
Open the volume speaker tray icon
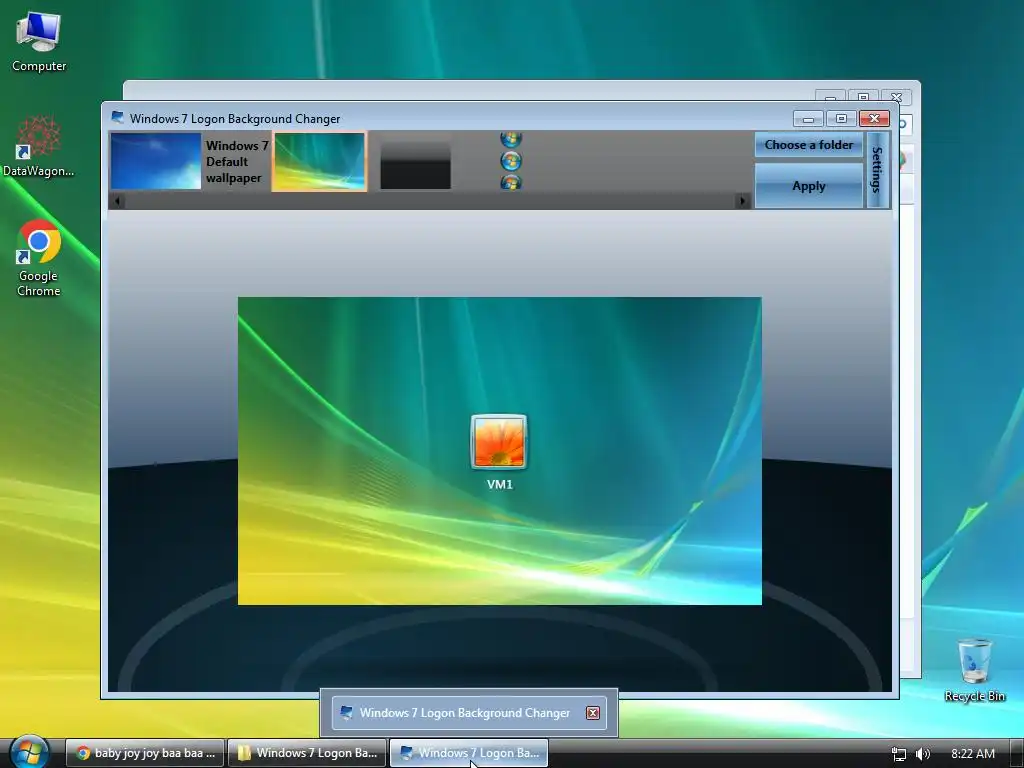[x=922, y=754]
